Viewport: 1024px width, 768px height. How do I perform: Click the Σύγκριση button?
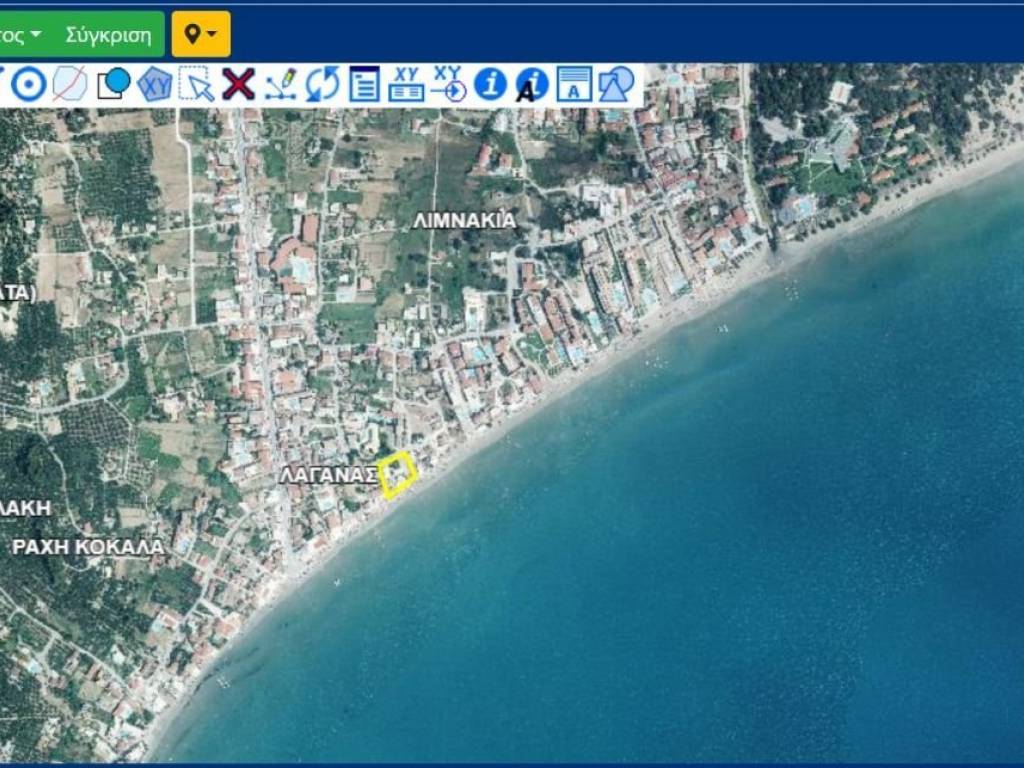click(108, 35)
